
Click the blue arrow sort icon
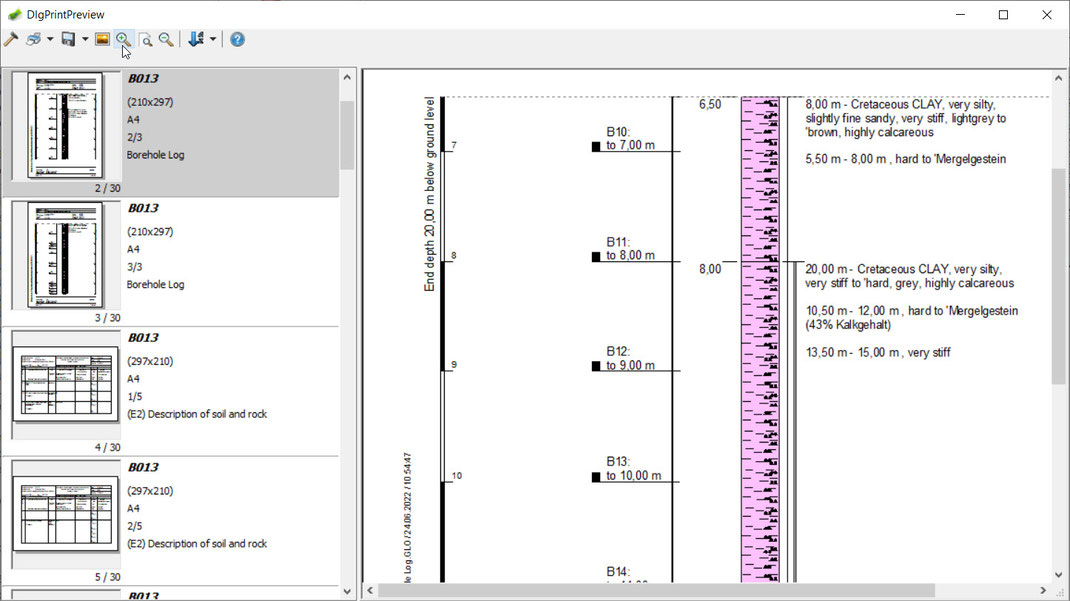tap(197, 40)
